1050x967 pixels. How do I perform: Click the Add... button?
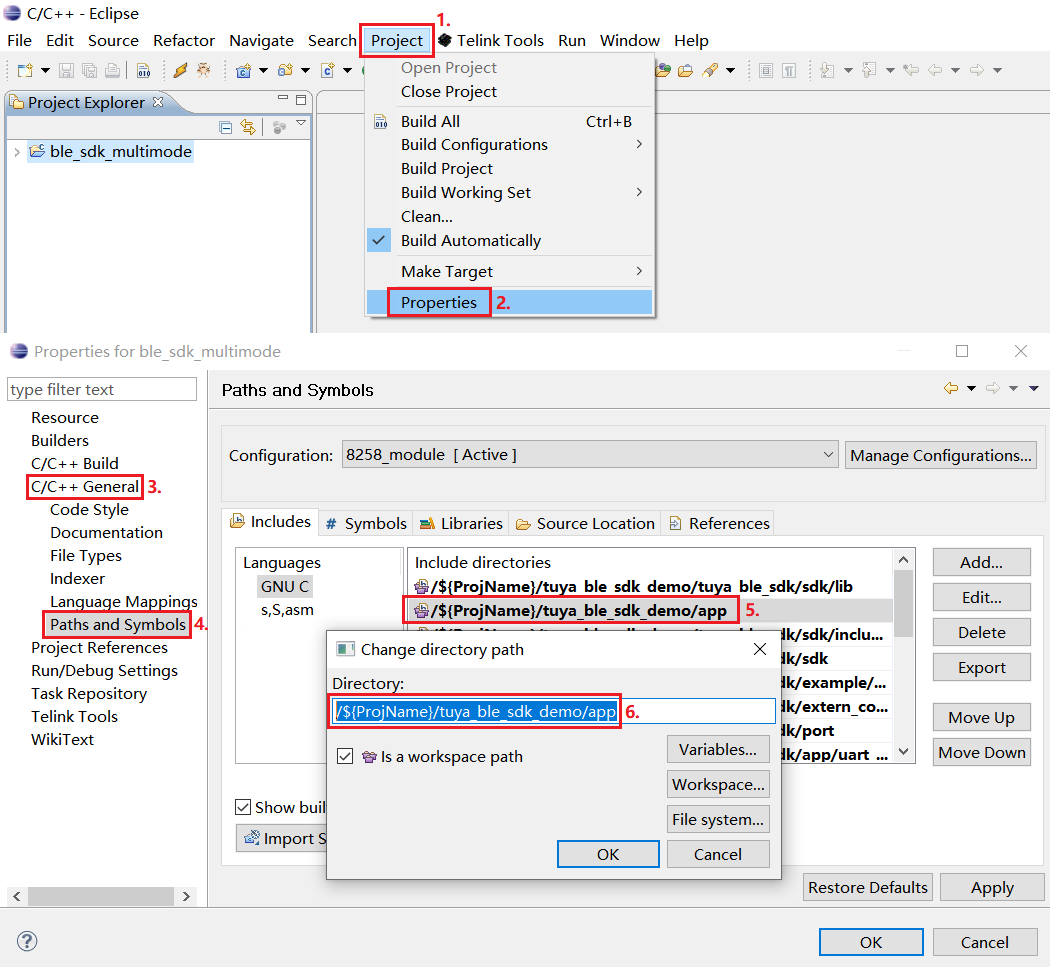pyautogui.click(x=981, y=563)
